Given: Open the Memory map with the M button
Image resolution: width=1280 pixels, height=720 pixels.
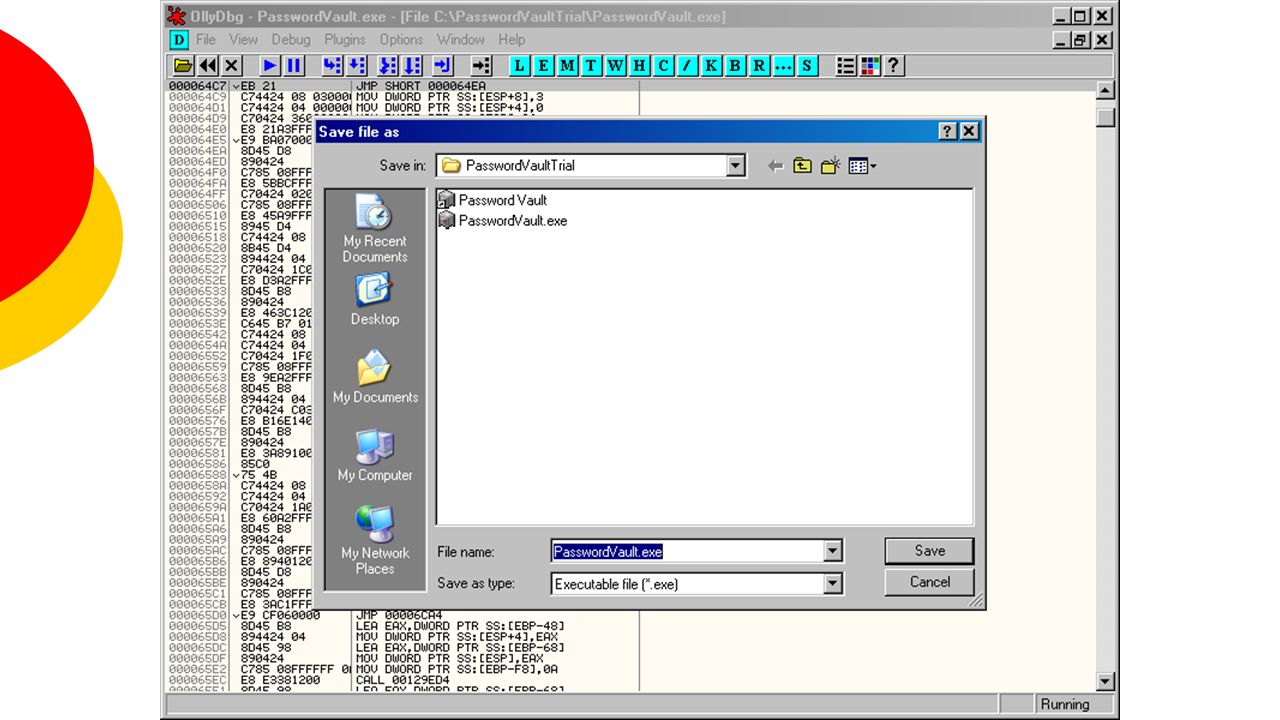Looking at the screenshot, I should click(567, 66).
